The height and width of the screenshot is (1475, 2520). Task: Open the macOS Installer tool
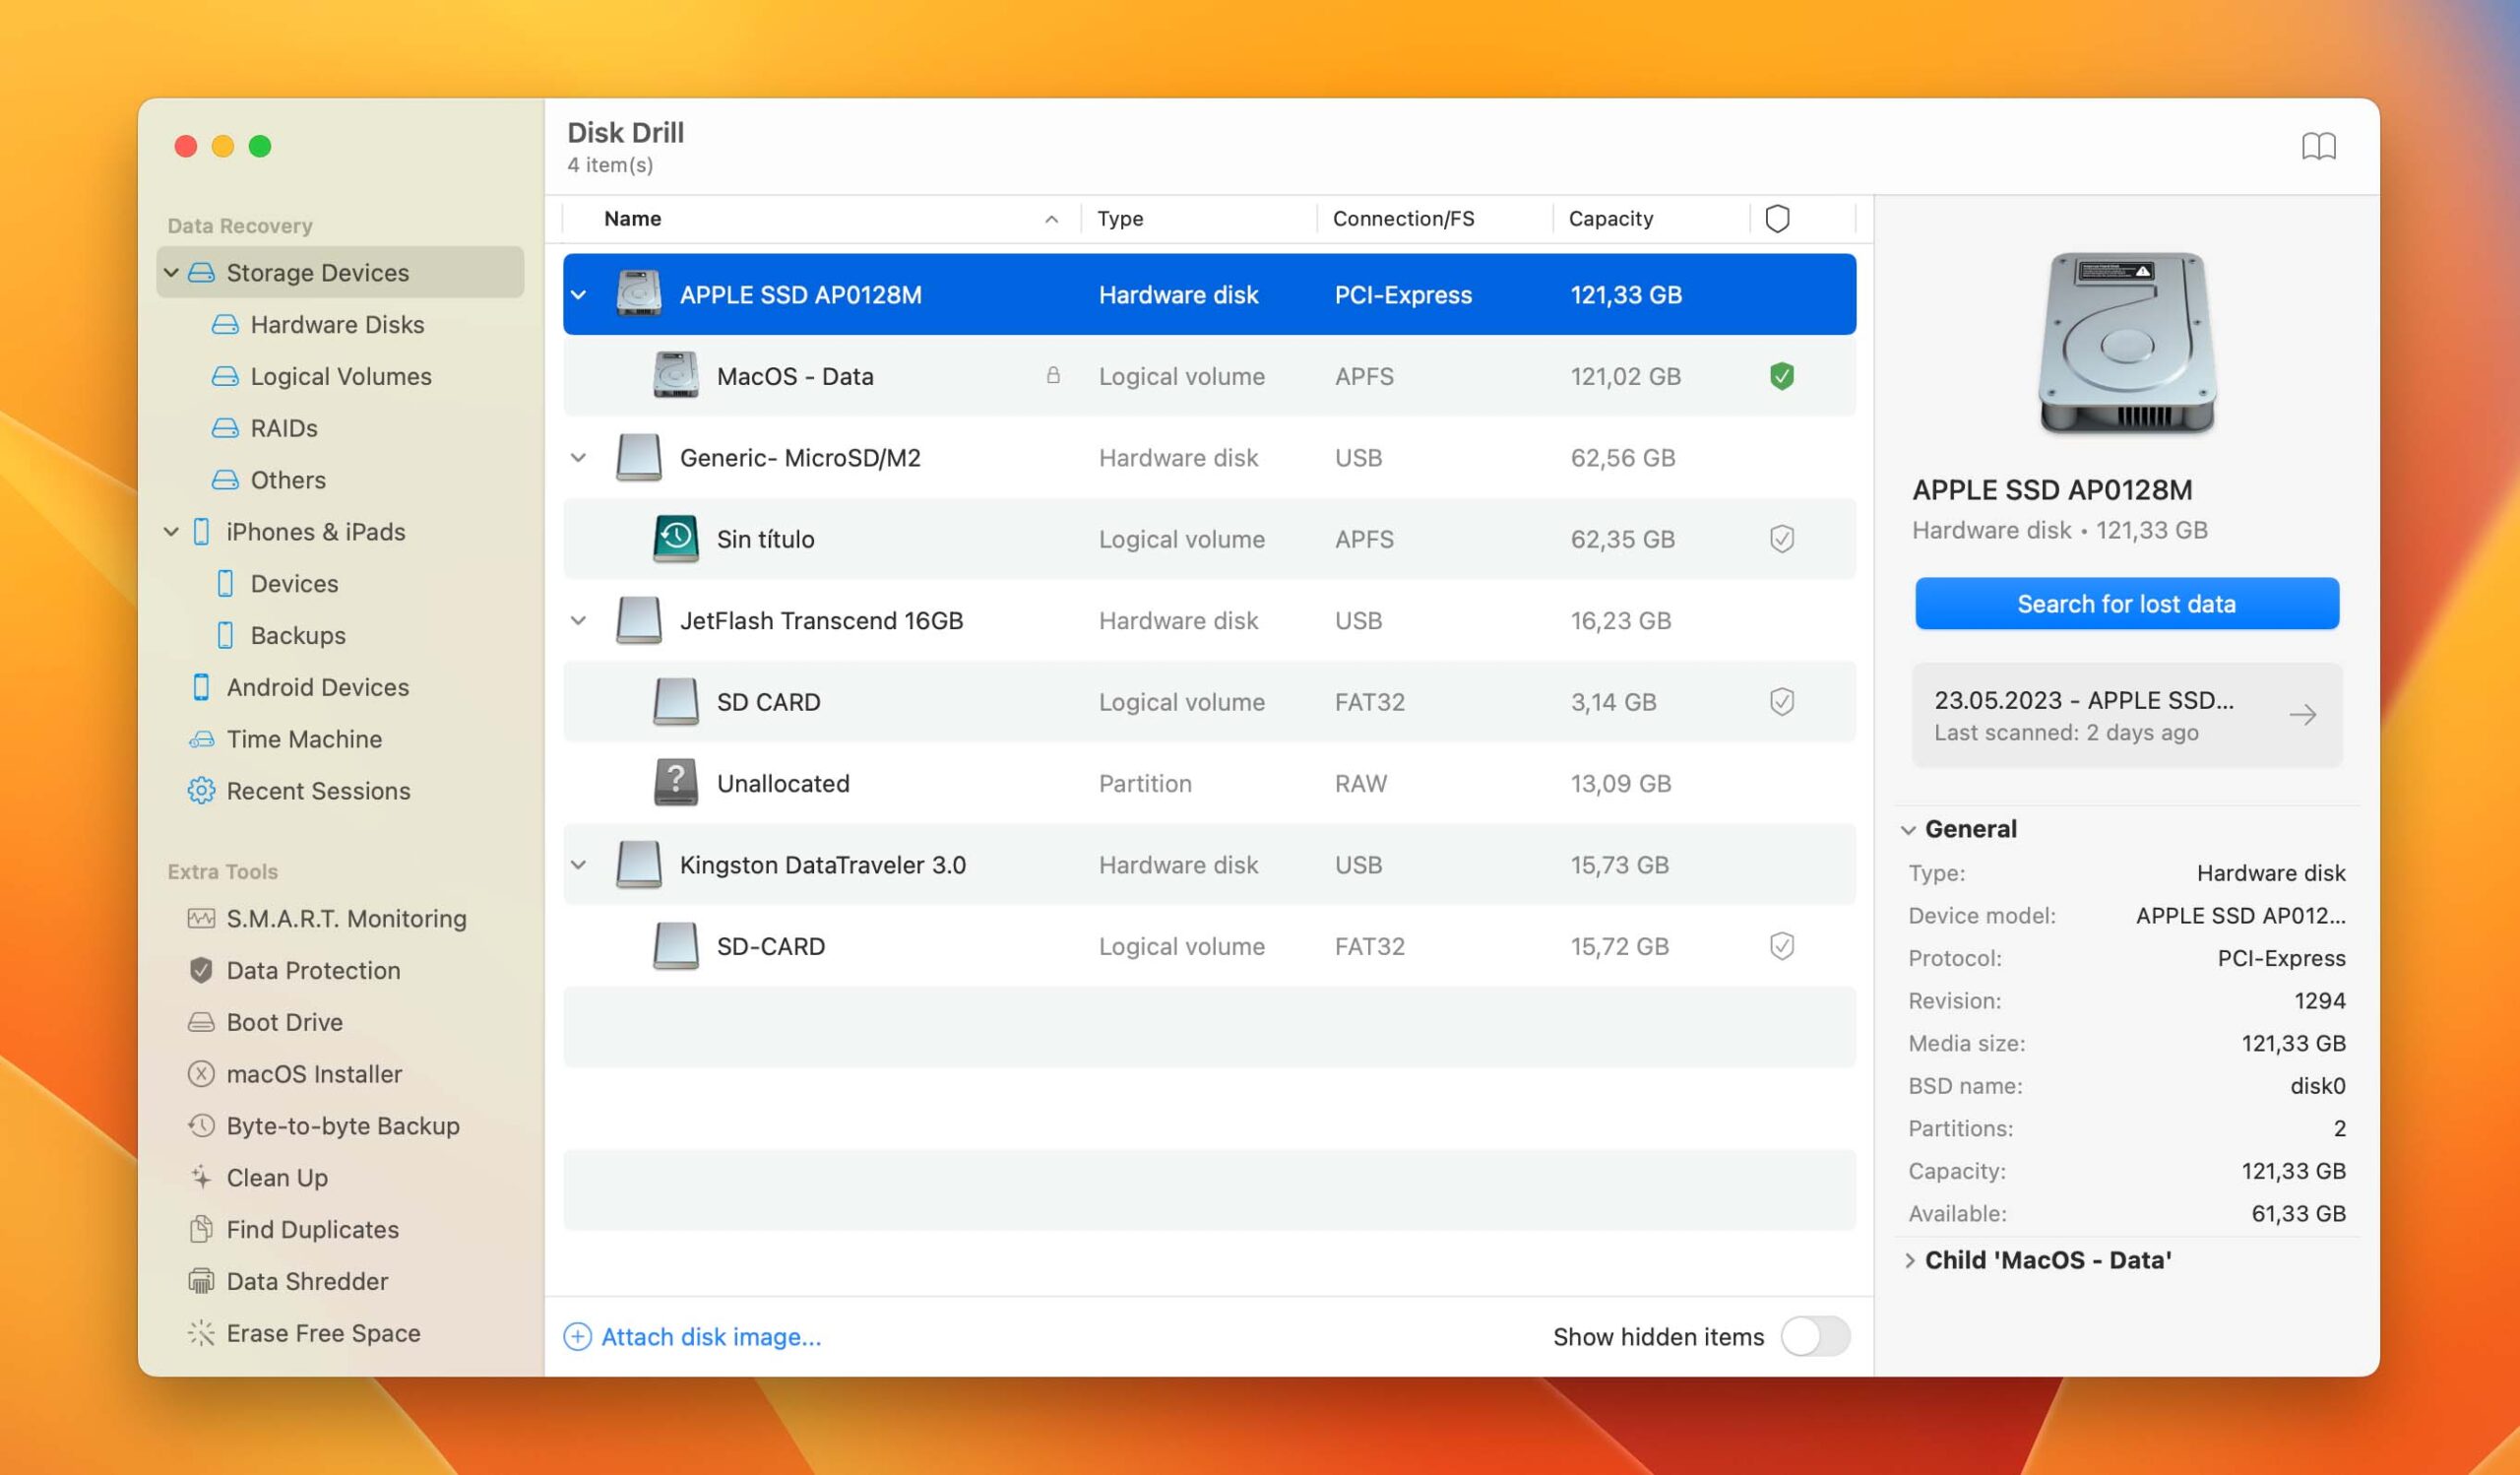pyautogui.click(x=314, y=1071)
